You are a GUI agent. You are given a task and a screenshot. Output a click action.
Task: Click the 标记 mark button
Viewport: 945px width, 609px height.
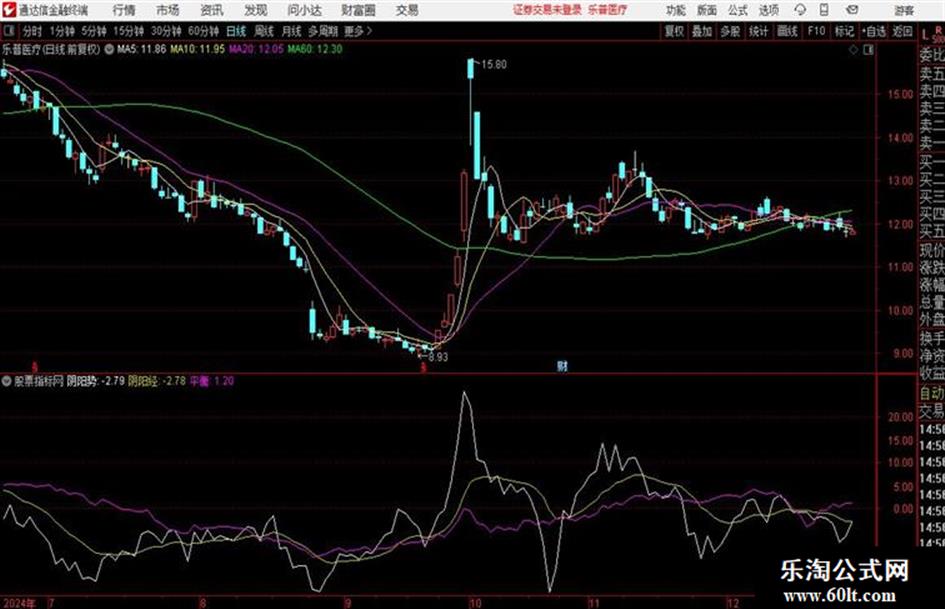pyautogui.click(x=844, y=31)
